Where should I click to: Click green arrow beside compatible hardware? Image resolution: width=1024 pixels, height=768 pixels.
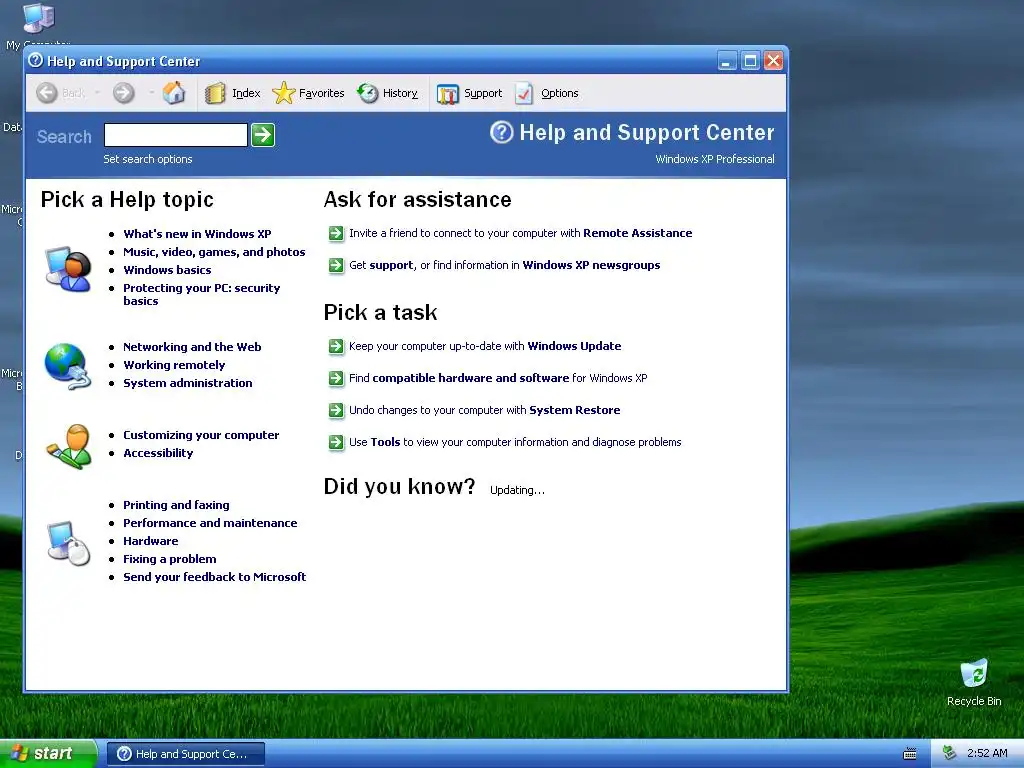pos(336,378)
